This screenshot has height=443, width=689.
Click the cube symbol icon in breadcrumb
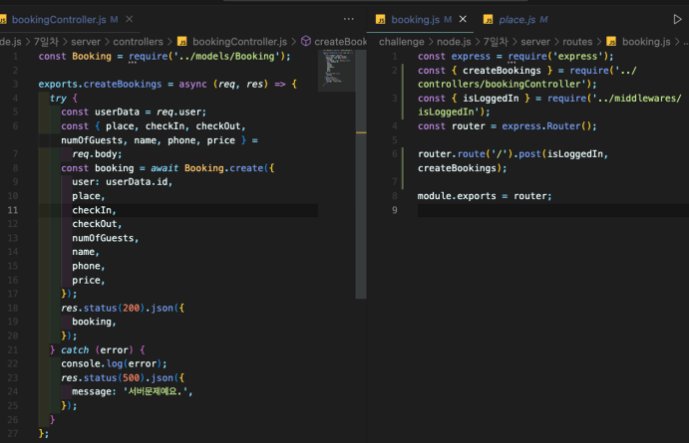pyautogui.click(x=306, y=41)
